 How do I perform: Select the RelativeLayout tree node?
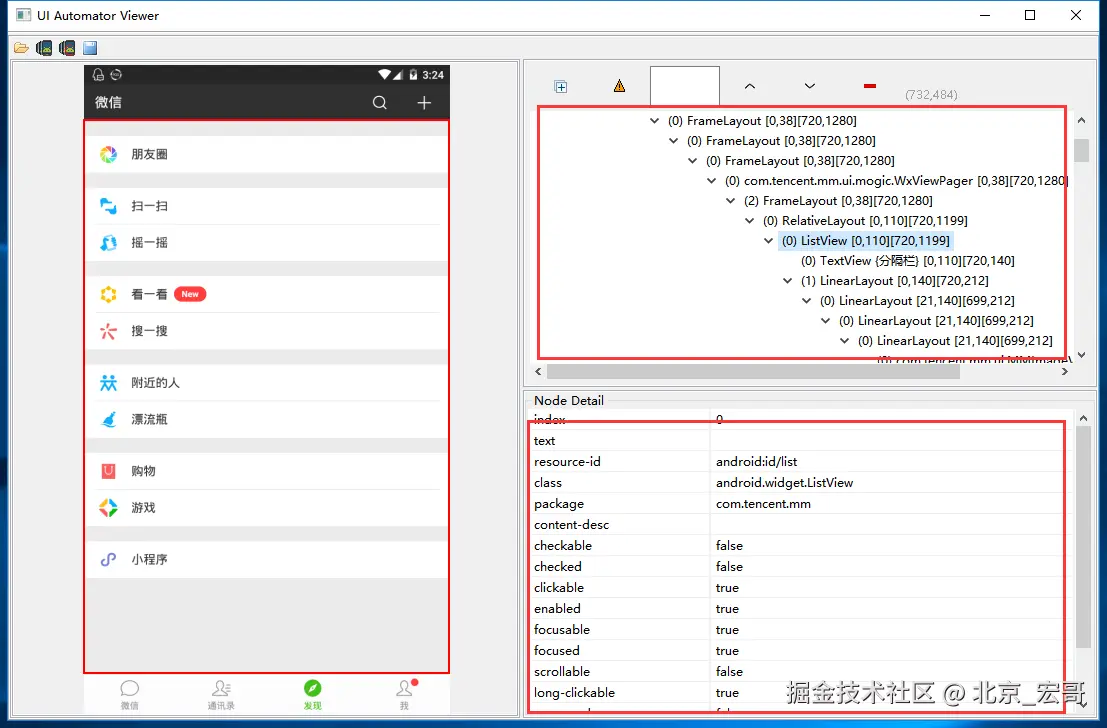tap(865, 220)
